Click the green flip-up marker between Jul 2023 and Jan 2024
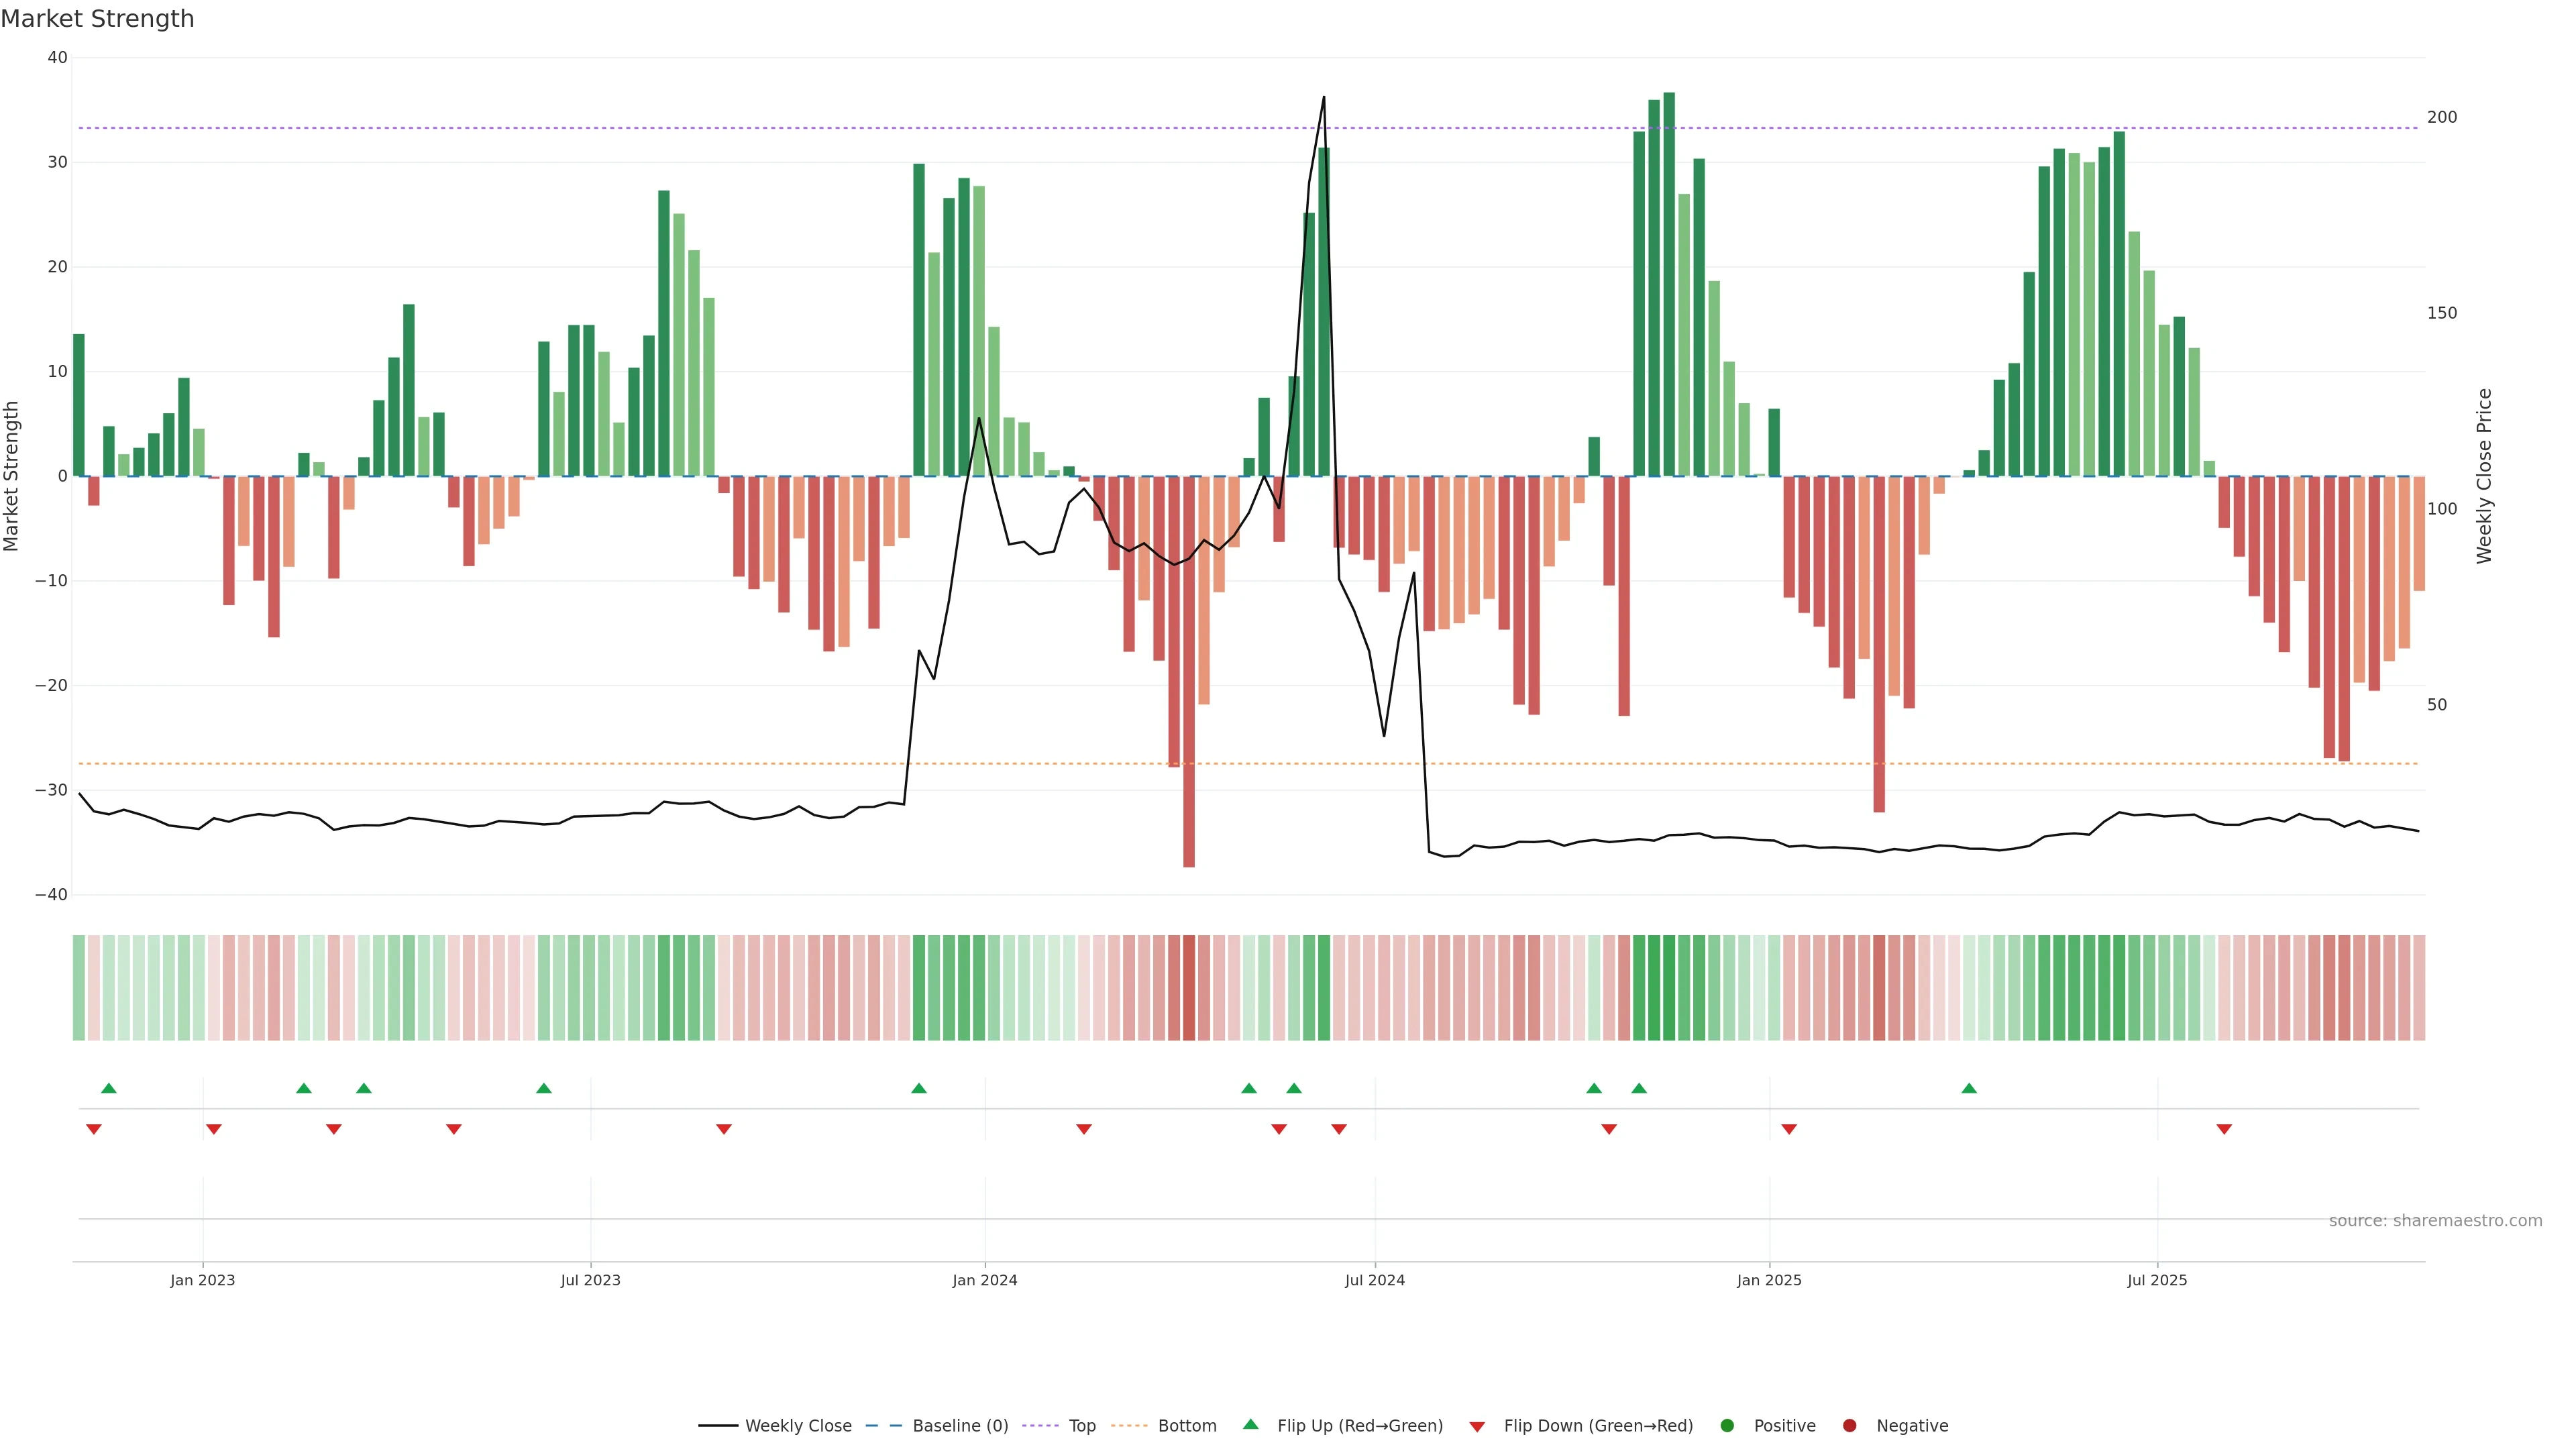Screen dimensions: 2576x1449 (x=919, y=1088)
